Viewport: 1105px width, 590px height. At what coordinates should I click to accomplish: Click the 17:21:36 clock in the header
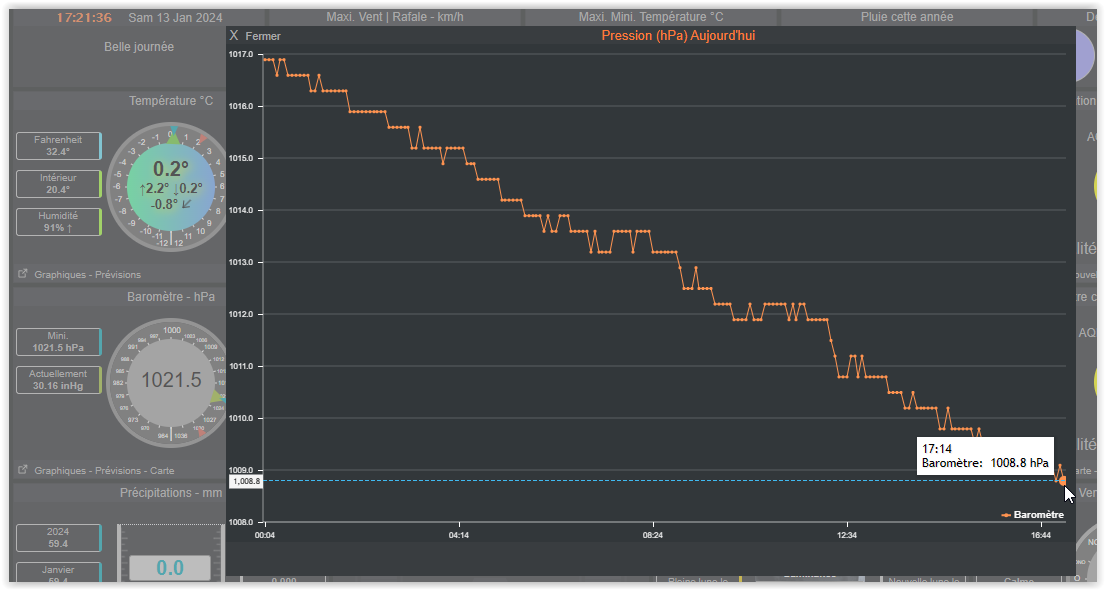tap(84, 18)
